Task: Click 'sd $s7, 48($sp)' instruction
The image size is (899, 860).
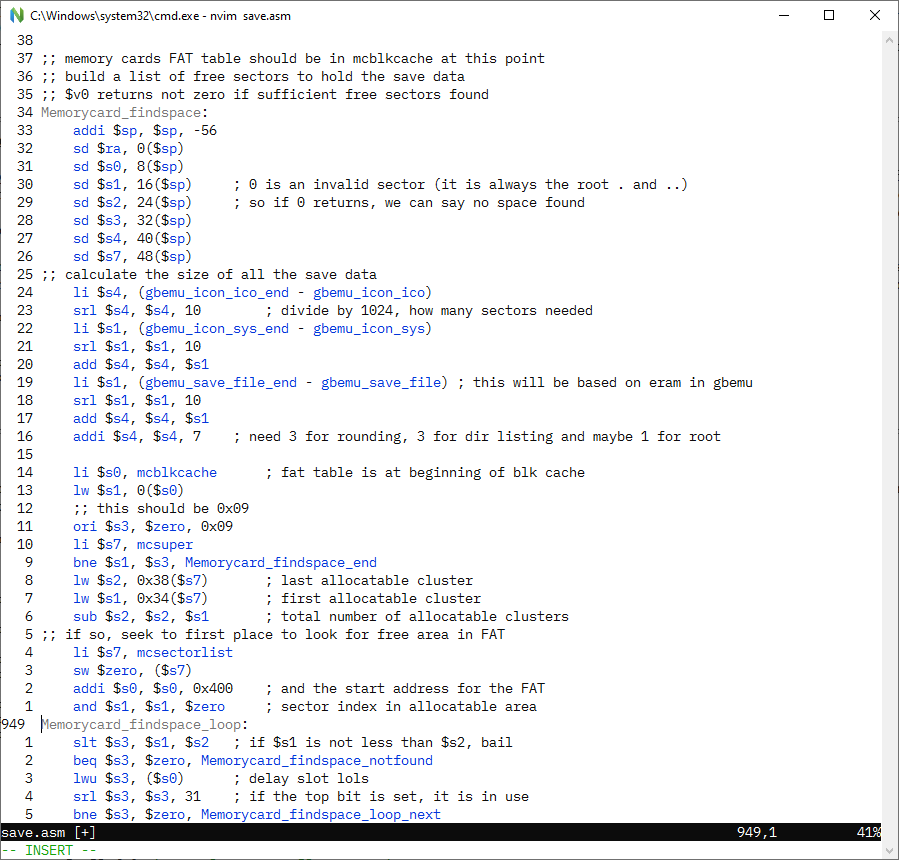Action: pos(132,256)
